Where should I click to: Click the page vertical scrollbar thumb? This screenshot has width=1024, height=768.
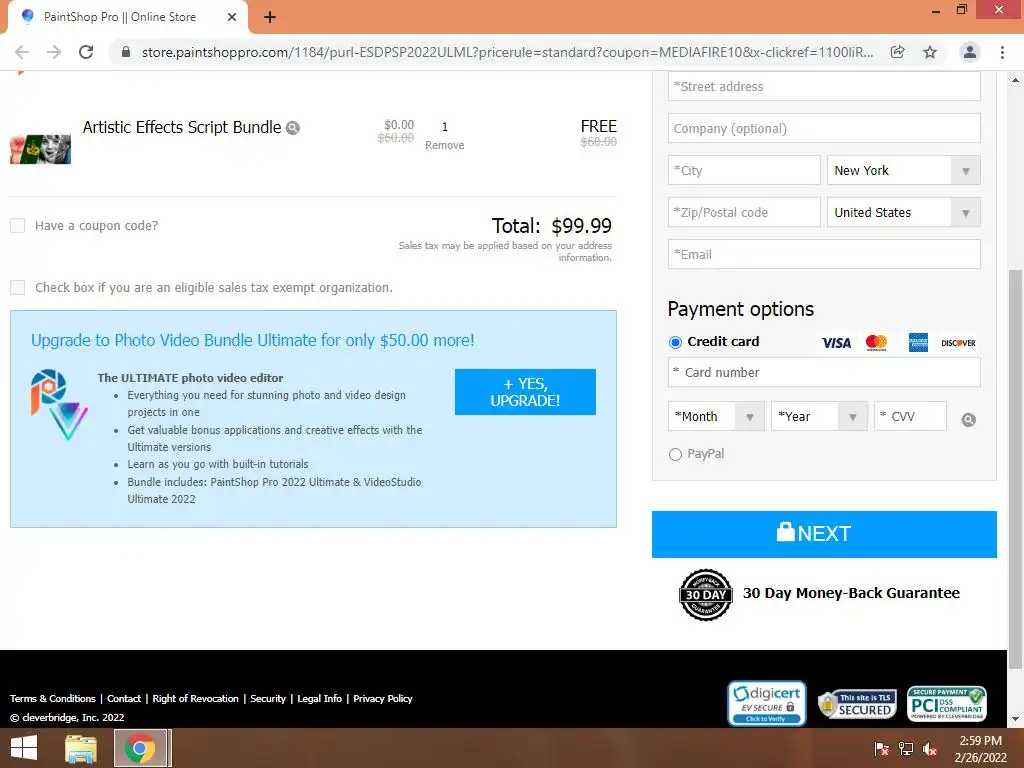point(1015,469)
